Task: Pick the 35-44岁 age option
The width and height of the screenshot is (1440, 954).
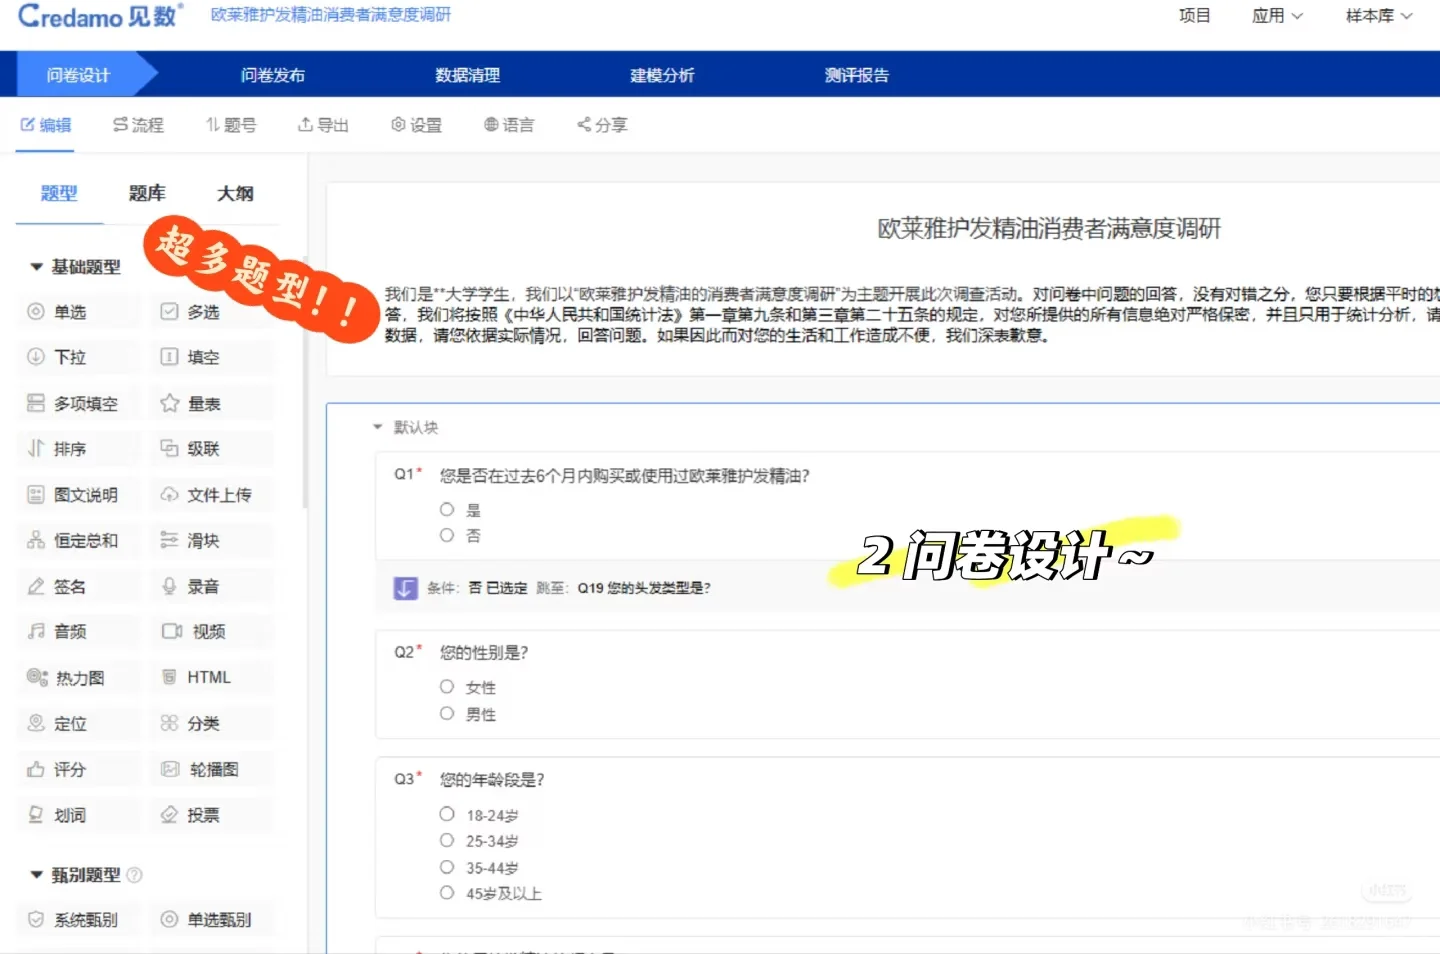Action: 447,868
